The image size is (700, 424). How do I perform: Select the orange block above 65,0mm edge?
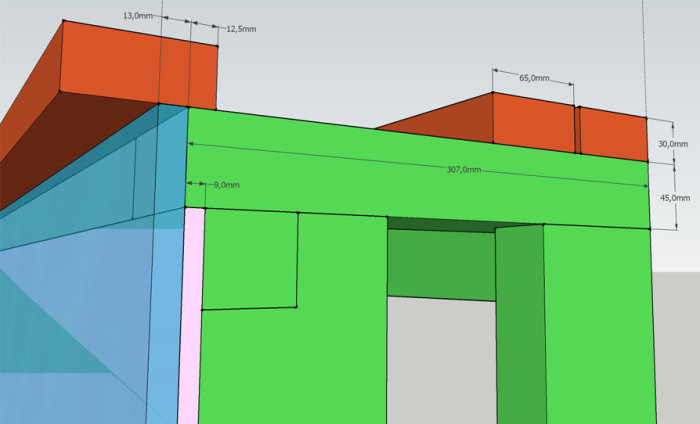[x=533, y=122]
